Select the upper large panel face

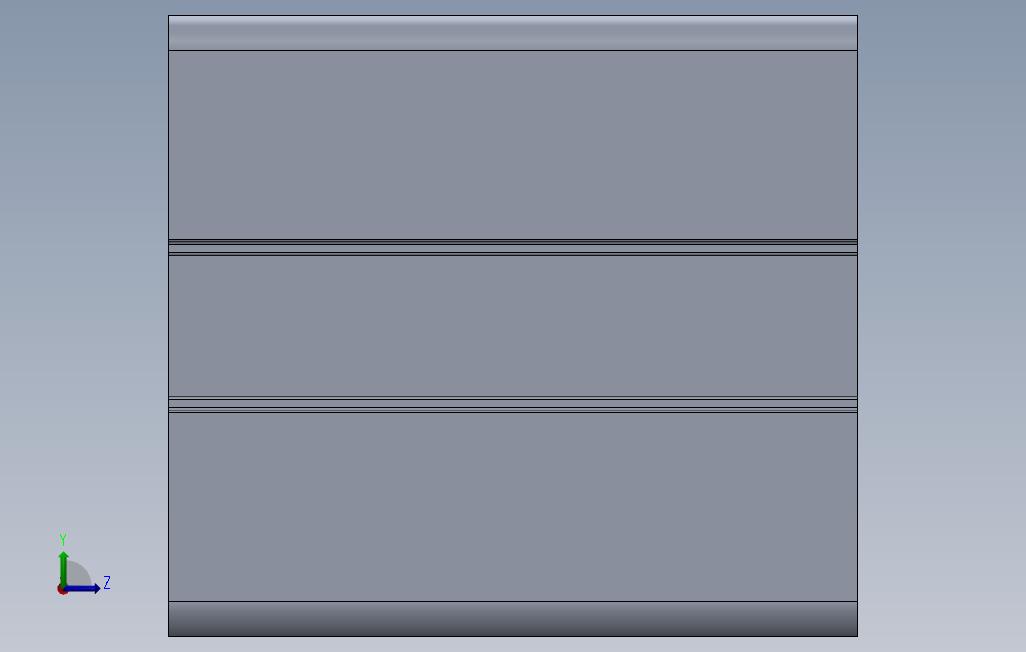[x=513, y=145]
